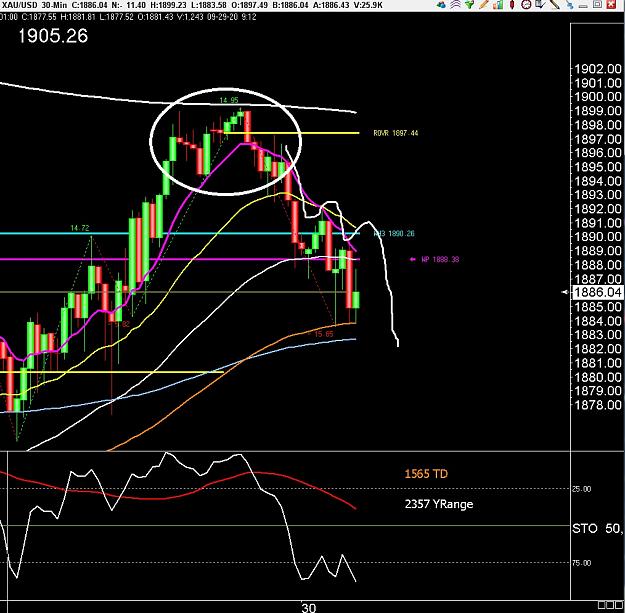The image size is (625, 613).
Task: Click the 1895.00 price axis label
Action: pyautogui.click(x=597, y=167)
